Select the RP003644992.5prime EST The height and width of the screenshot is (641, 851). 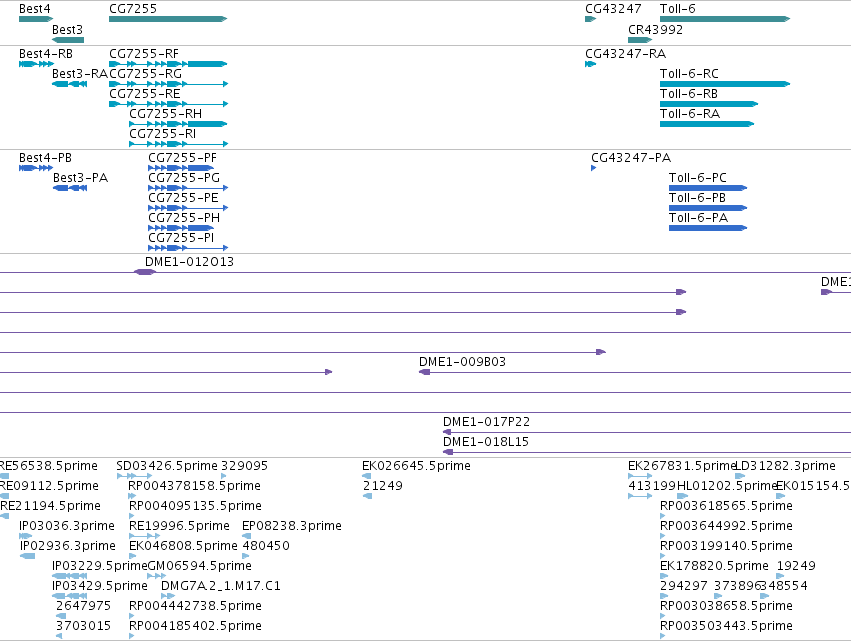[x=663, y=537]
